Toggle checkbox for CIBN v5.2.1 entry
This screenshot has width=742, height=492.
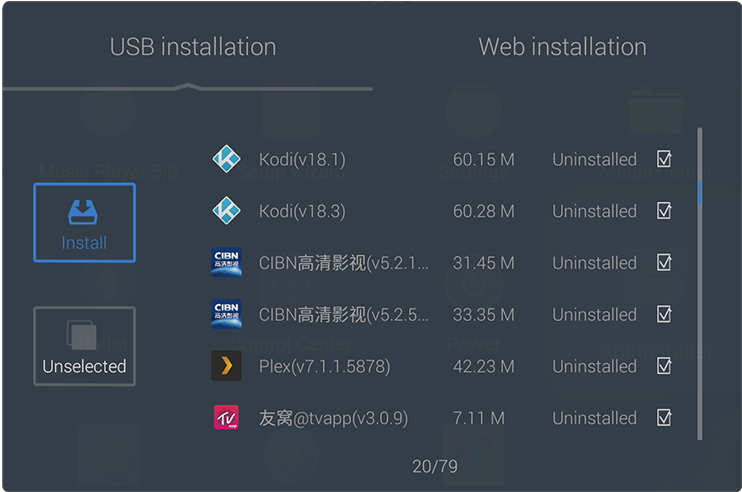click(x=664, y=262)
